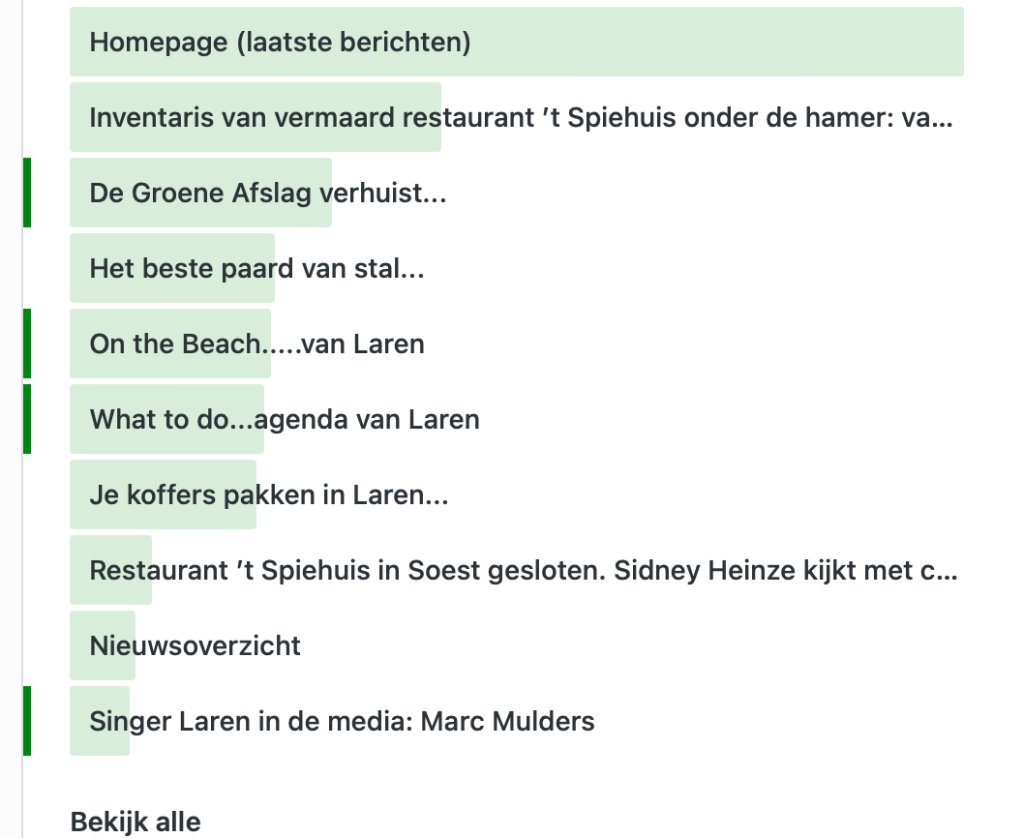Click green marker beside What to do row
The height and width of the screenshot is (838, 1024).
click(27, 419)
